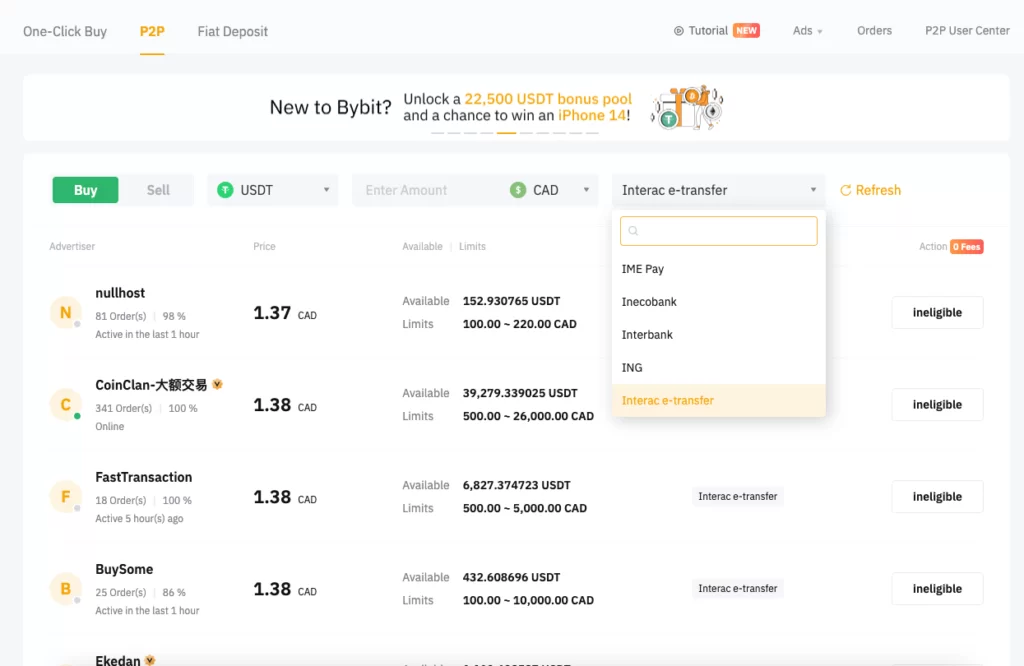Click FastTransaction's F avatar

coord(65,497)
